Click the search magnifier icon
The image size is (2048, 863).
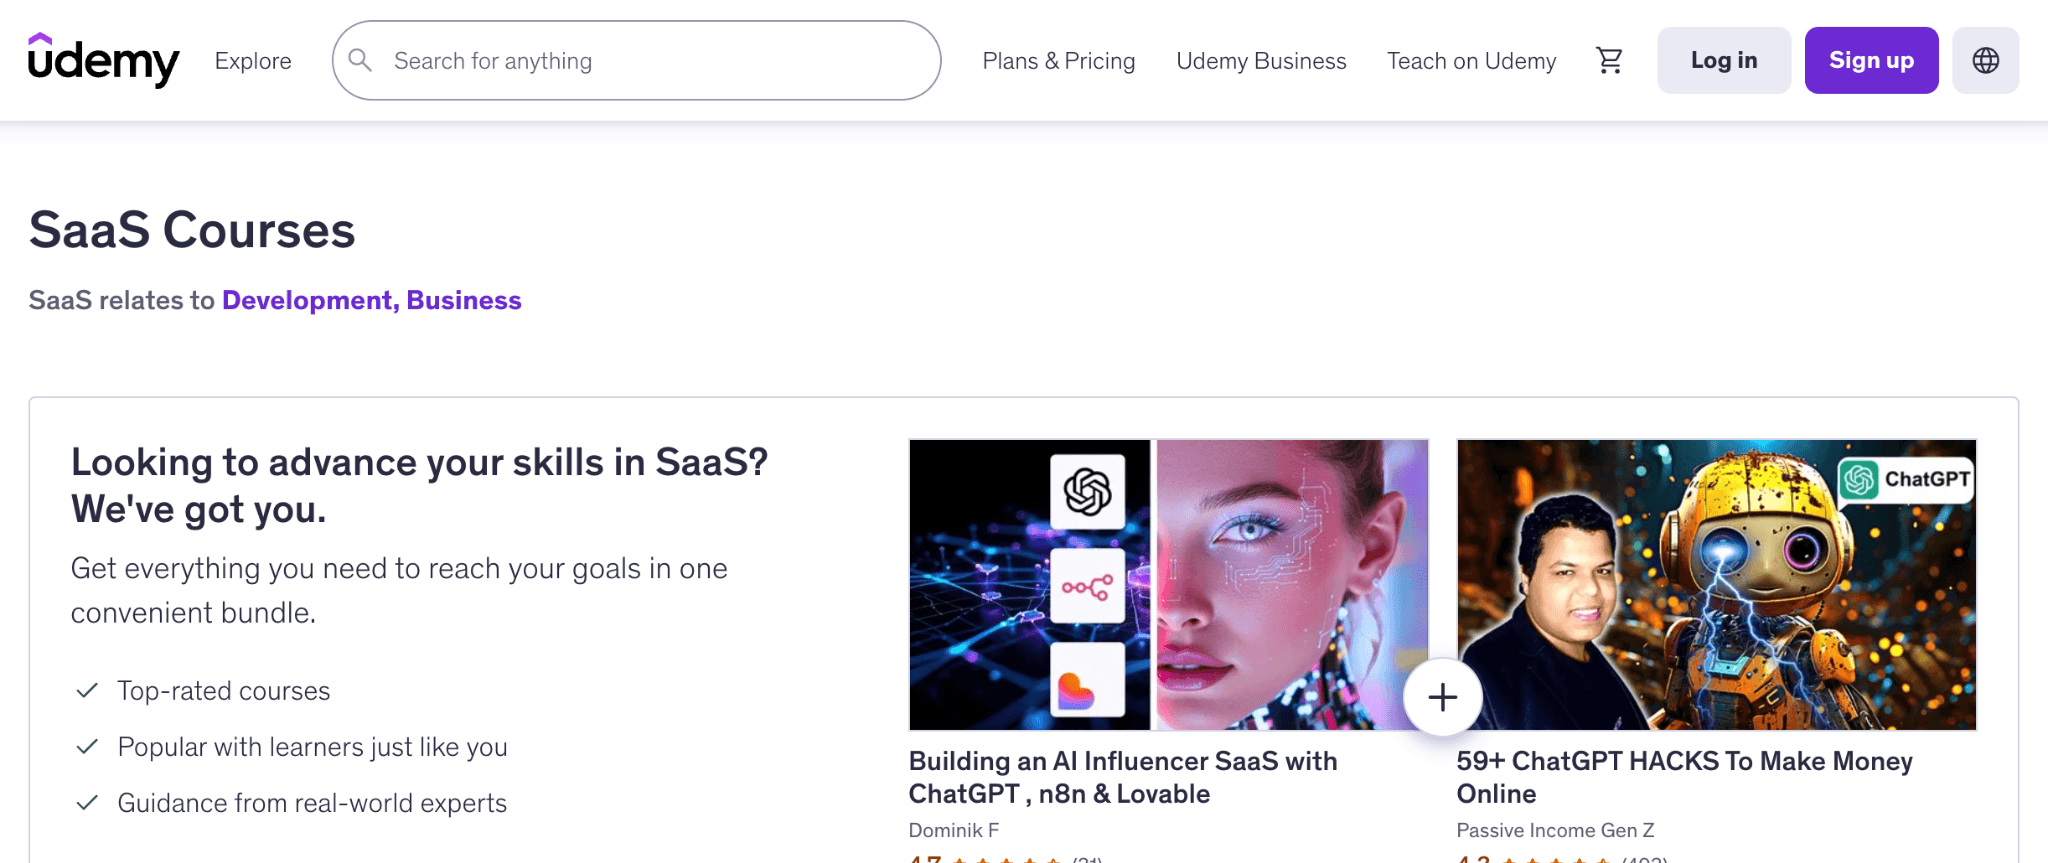(x=360, y=61)
